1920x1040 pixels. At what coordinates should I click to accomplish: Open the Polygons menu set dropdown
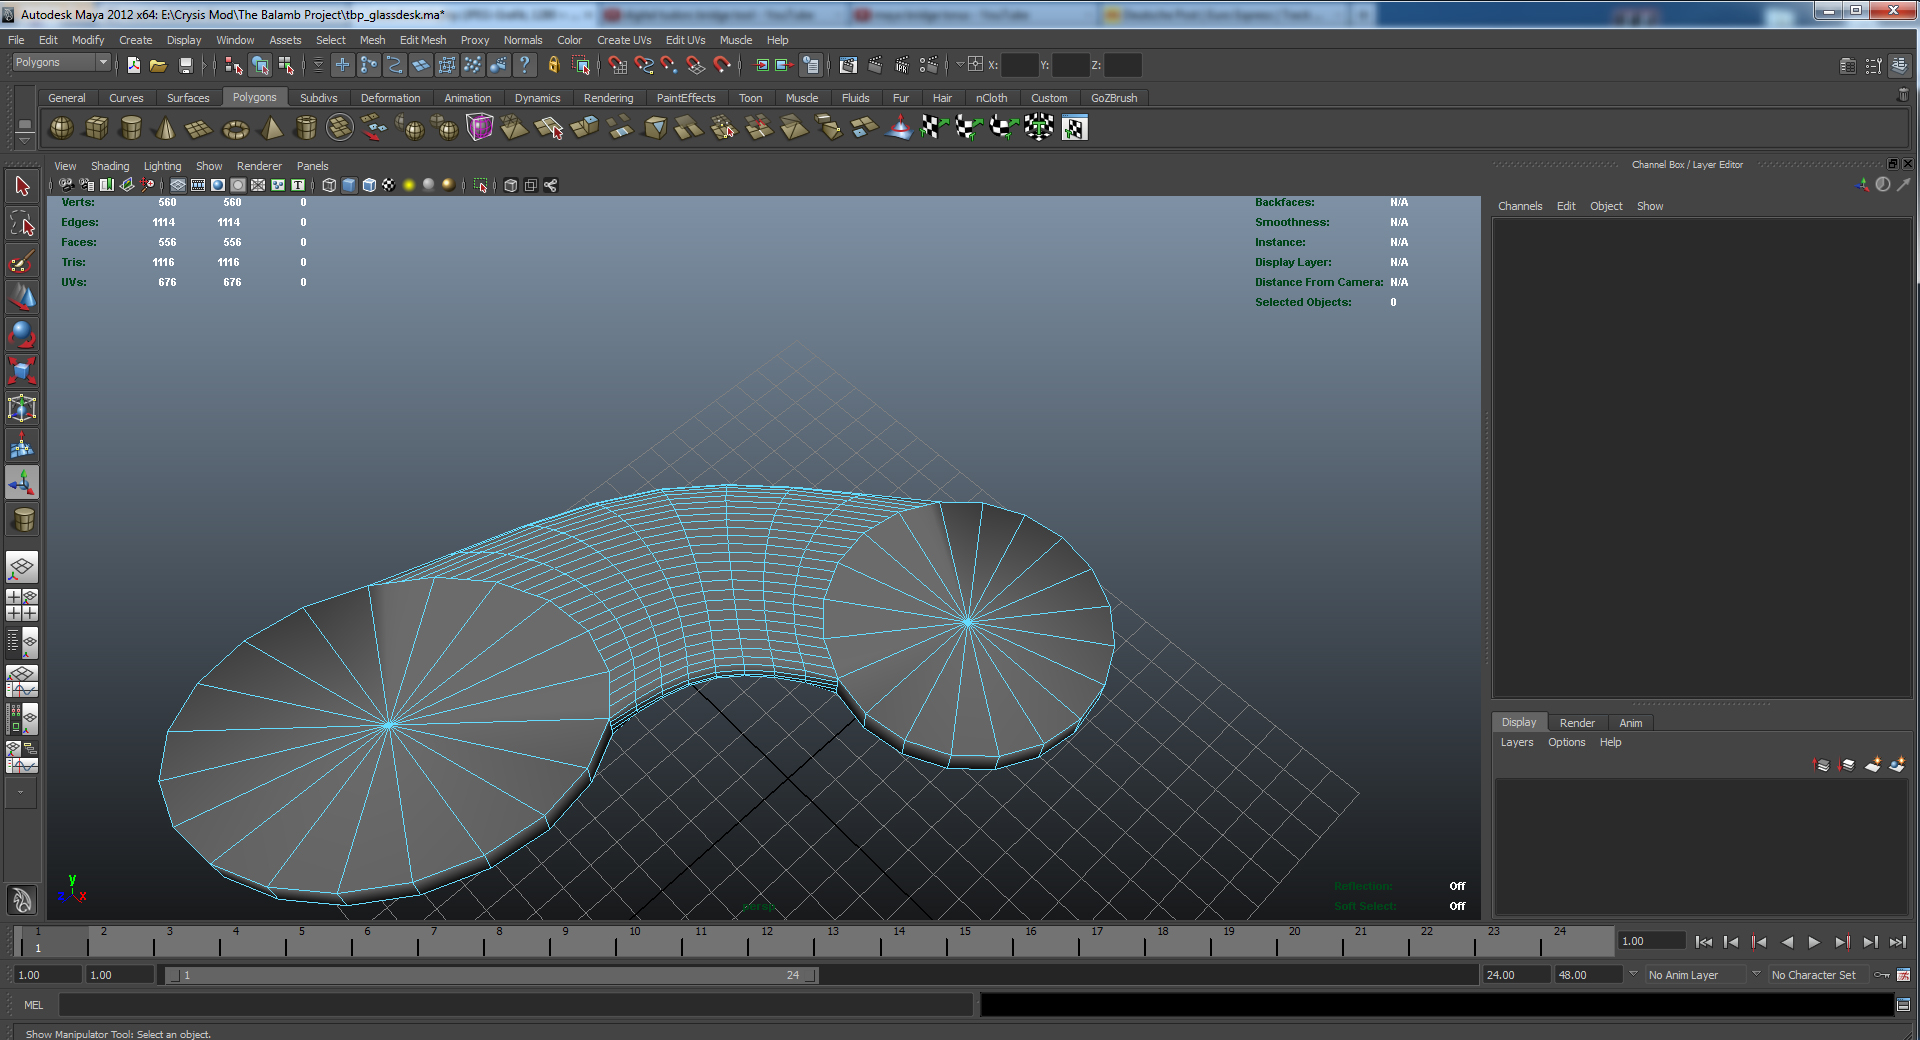coord(61,63)
